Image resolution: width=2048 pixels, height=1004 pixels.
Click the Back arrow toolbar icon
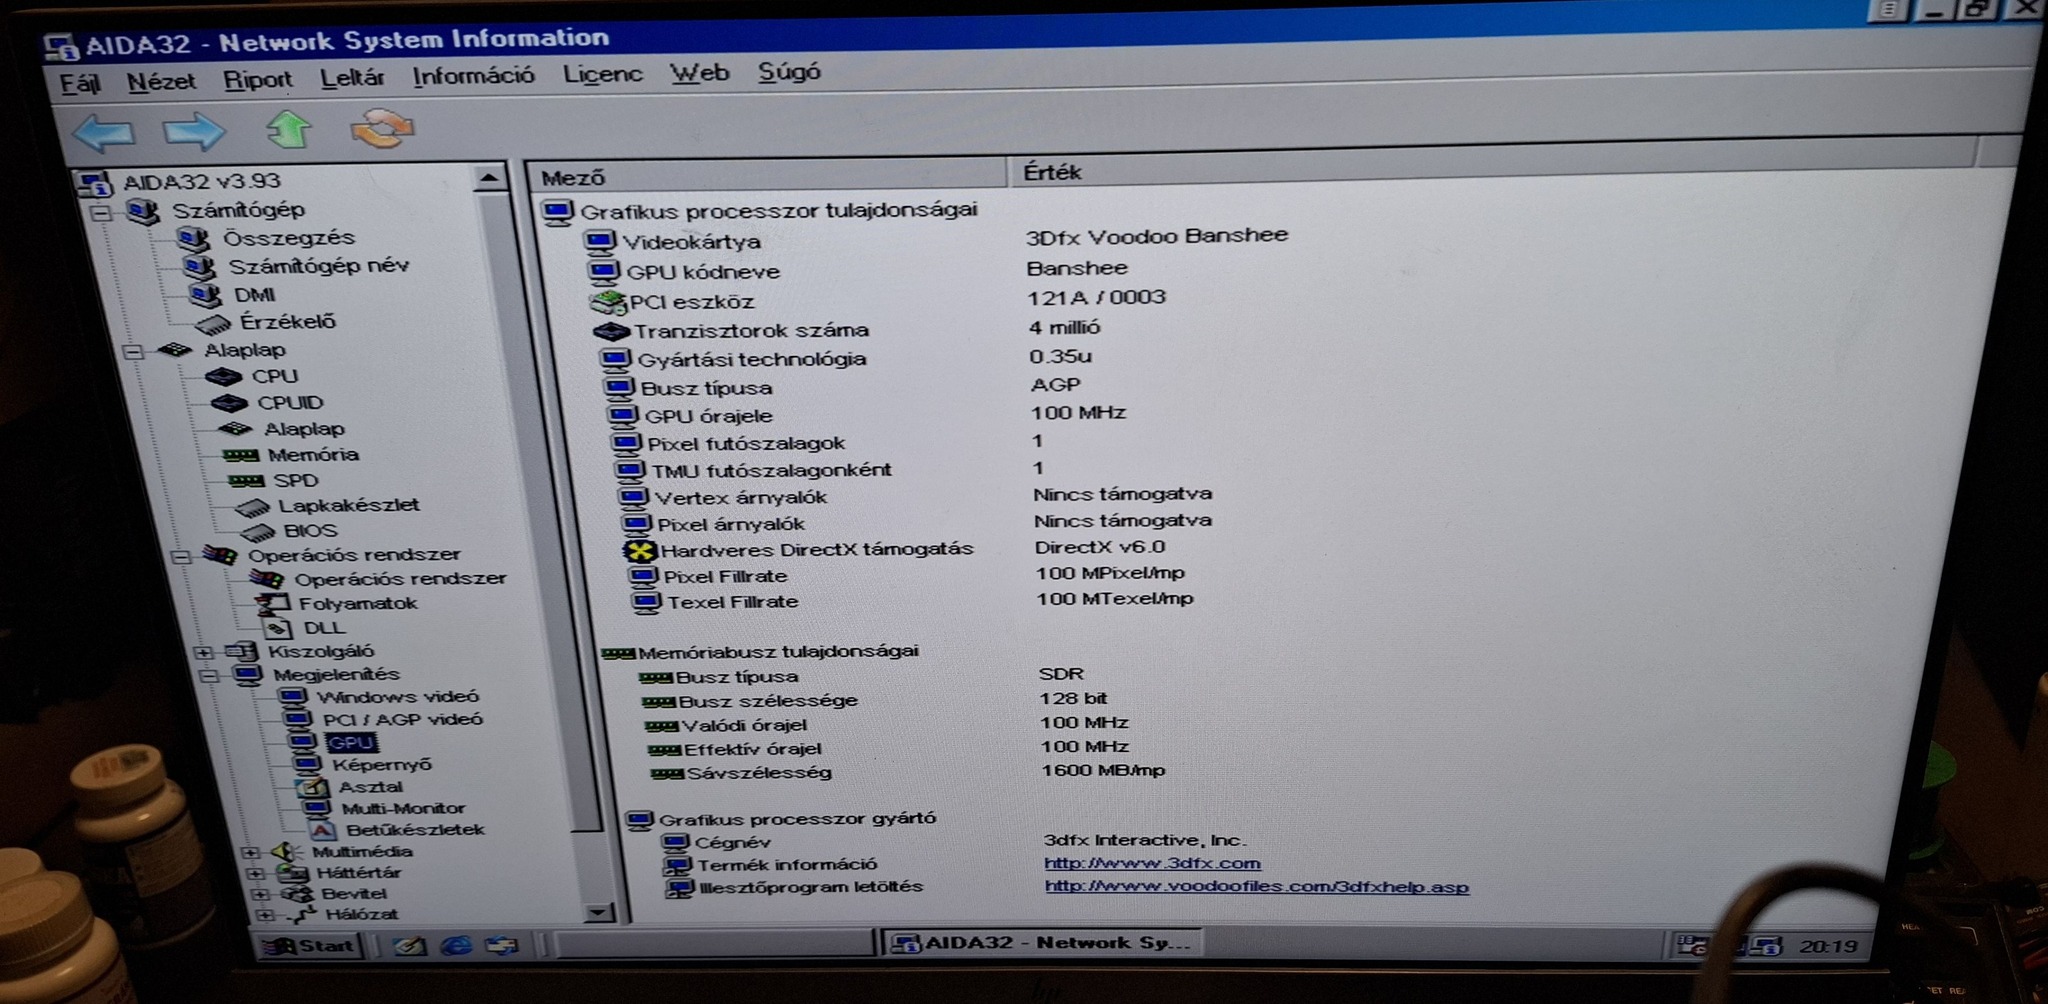tap(103, 131)
